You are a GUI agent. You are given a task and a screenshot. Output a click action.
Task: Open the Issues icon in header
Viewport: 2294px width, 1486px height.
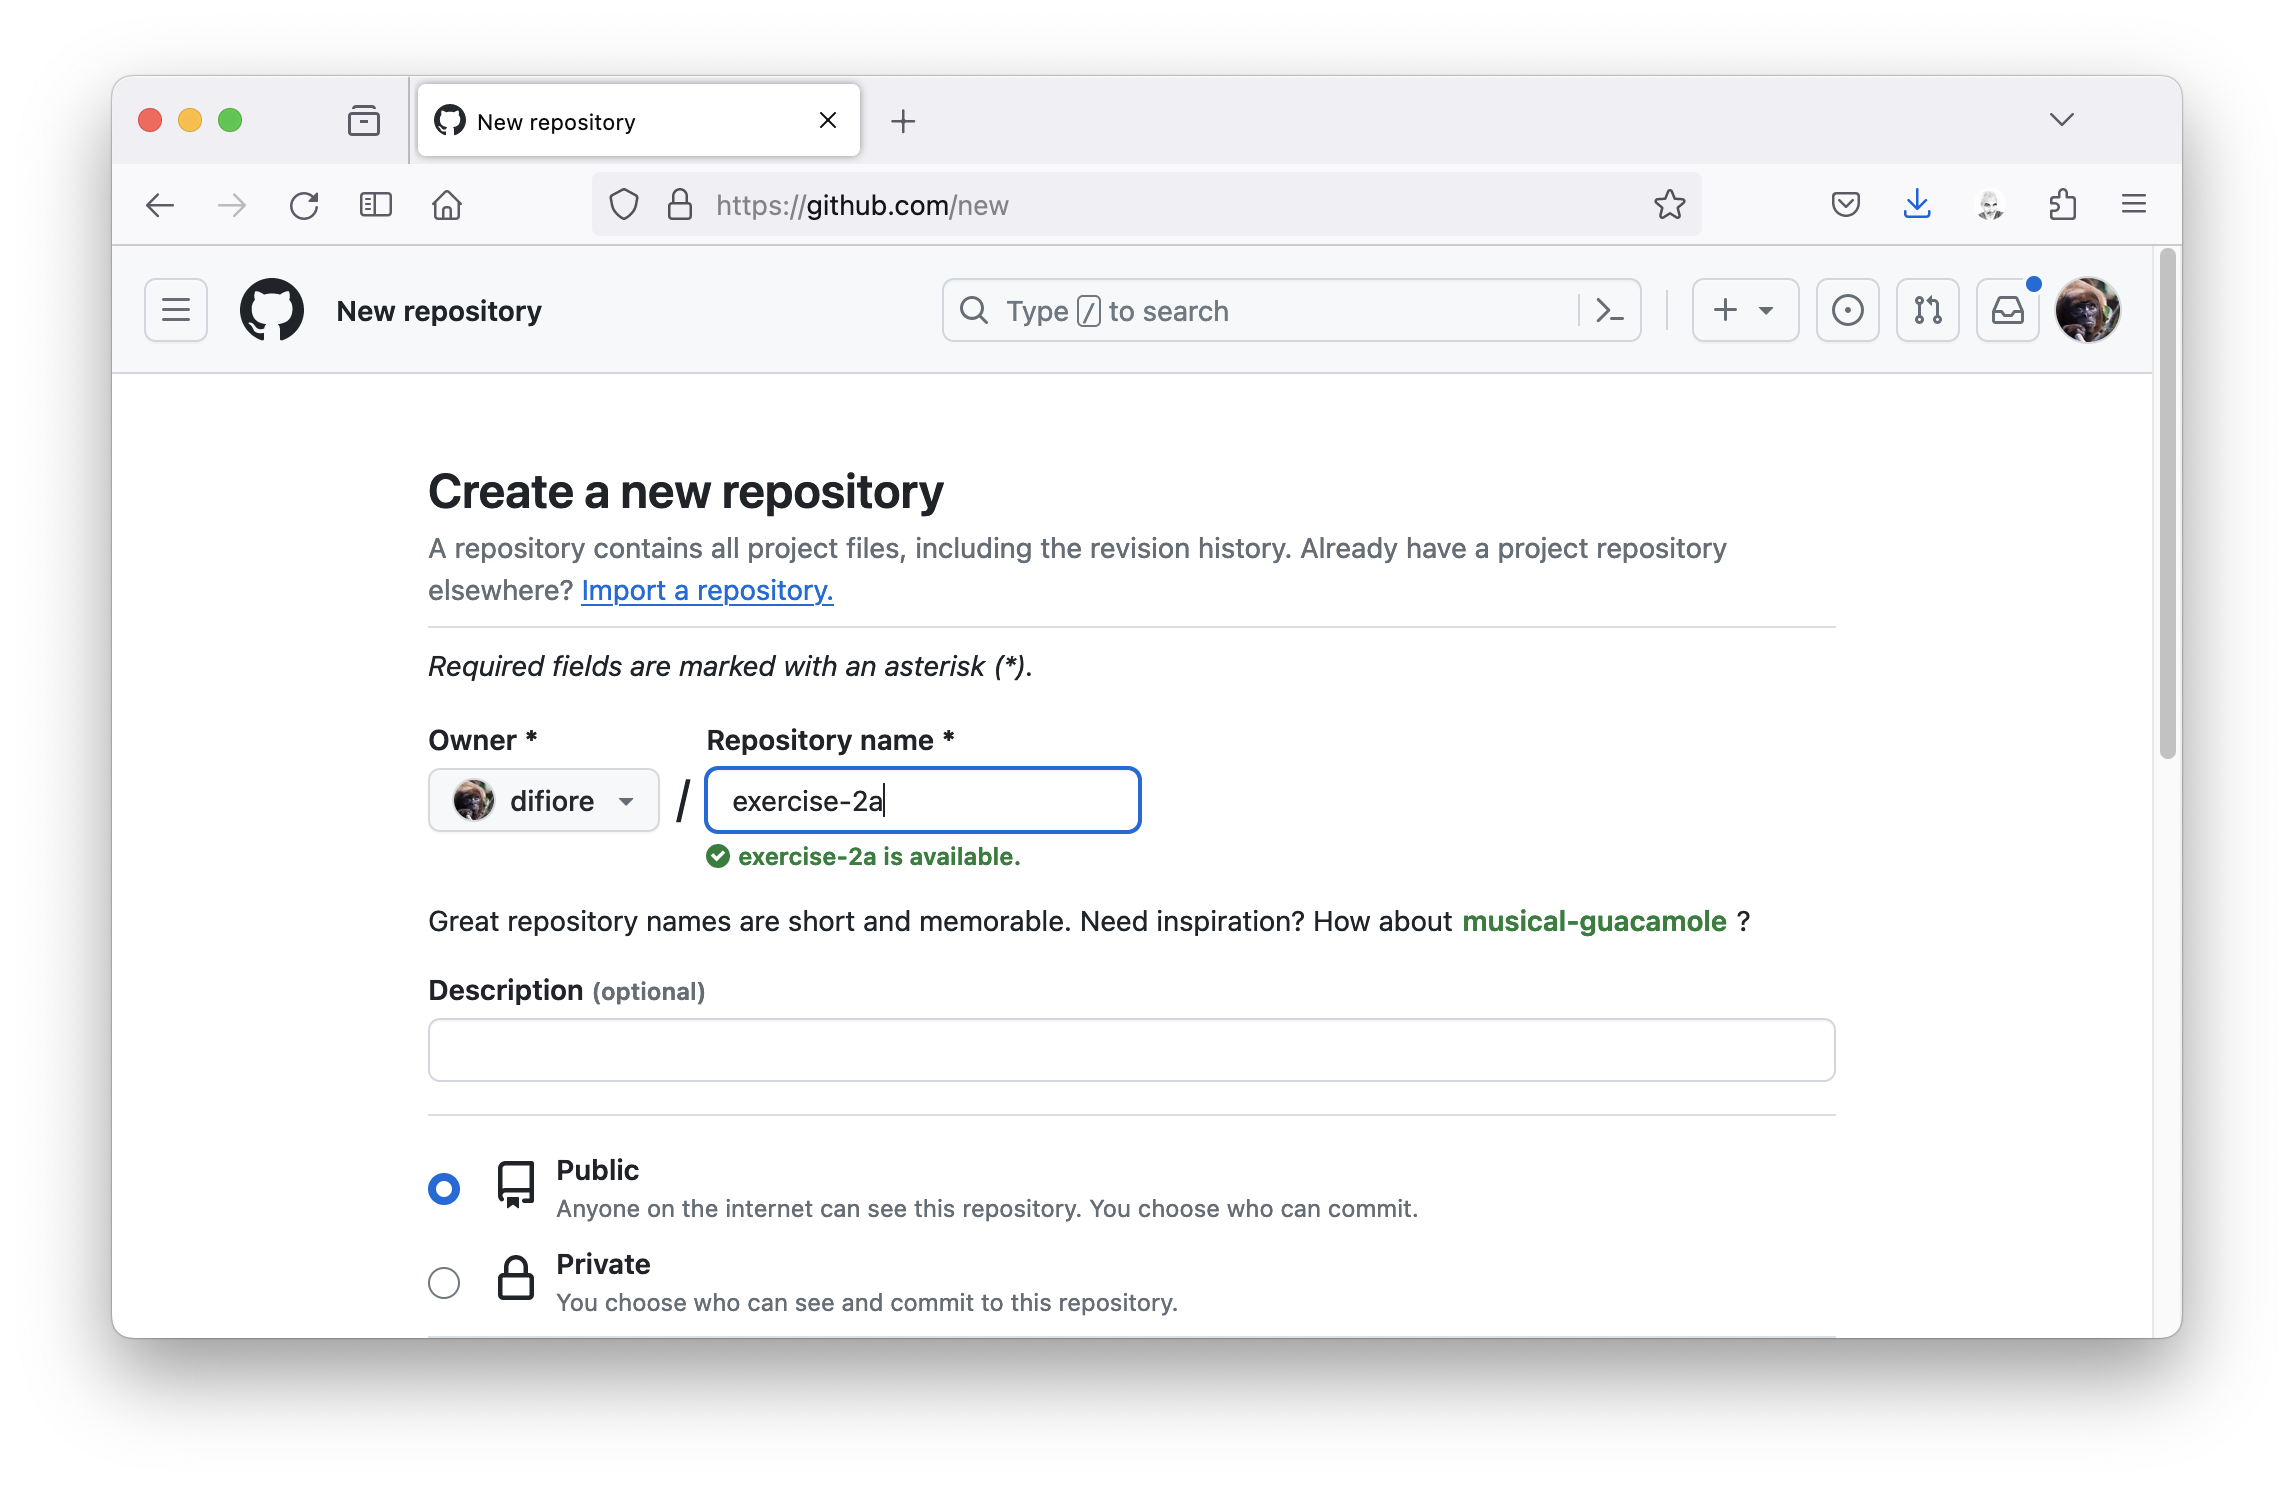[1847, 310]
